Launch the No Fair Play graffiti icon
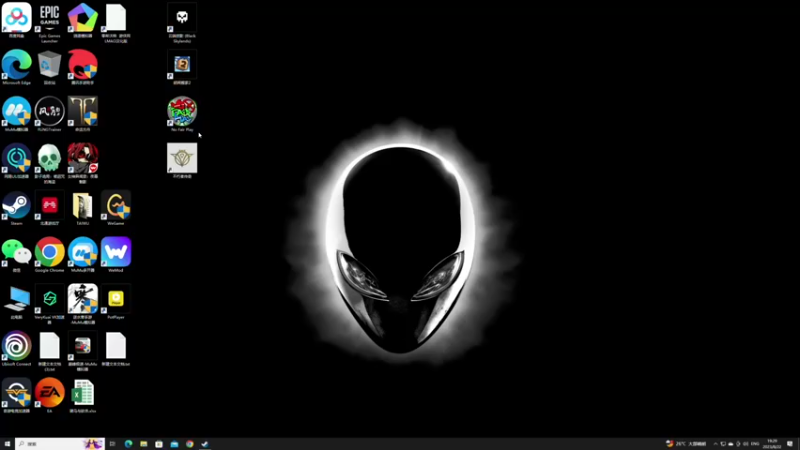The width and height of the screenshot is (800, 450). [x=182, y=112]
